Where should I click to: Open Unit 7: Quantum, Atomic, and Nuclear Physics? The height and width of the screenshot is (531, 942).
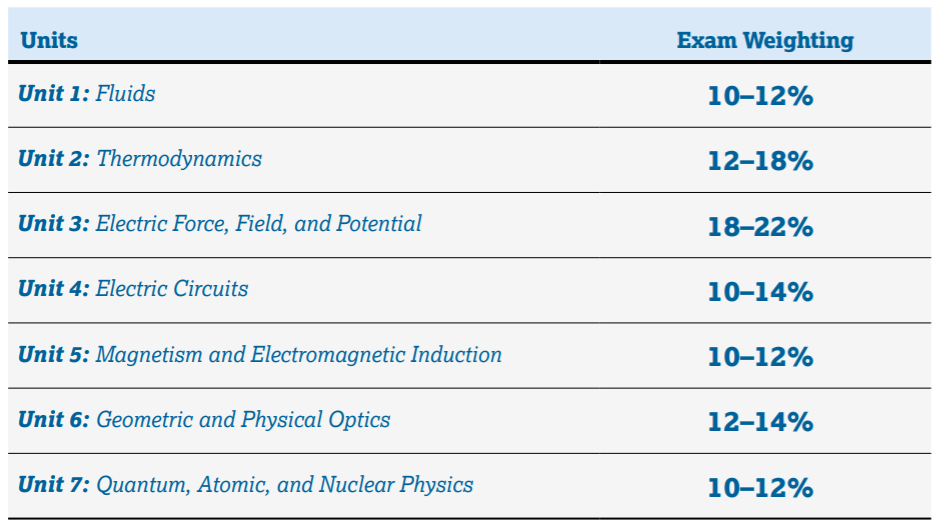coord(246,484)
